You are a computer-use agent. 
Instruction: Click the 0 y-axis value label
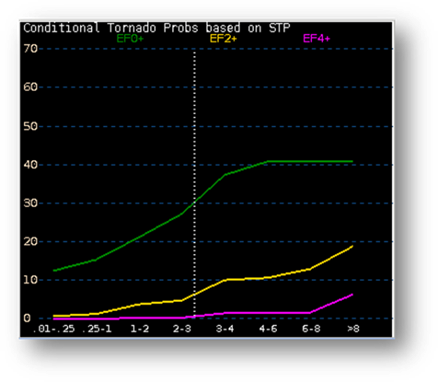click(27, 318)
